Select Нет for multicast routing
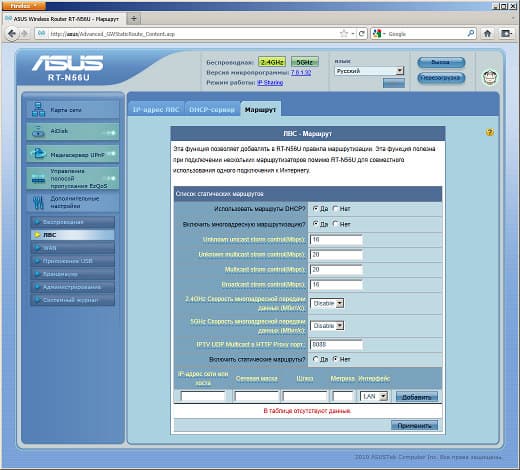This screenshot has height=470, width=520. coord(335,224)
